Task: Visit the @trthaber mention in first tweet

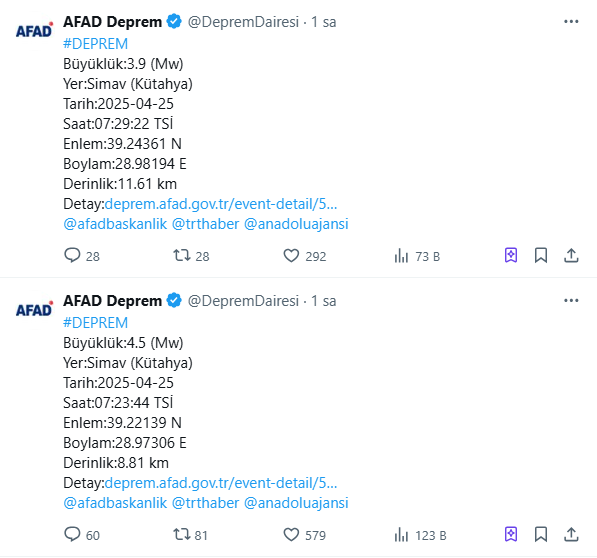Action: [205, 224]
